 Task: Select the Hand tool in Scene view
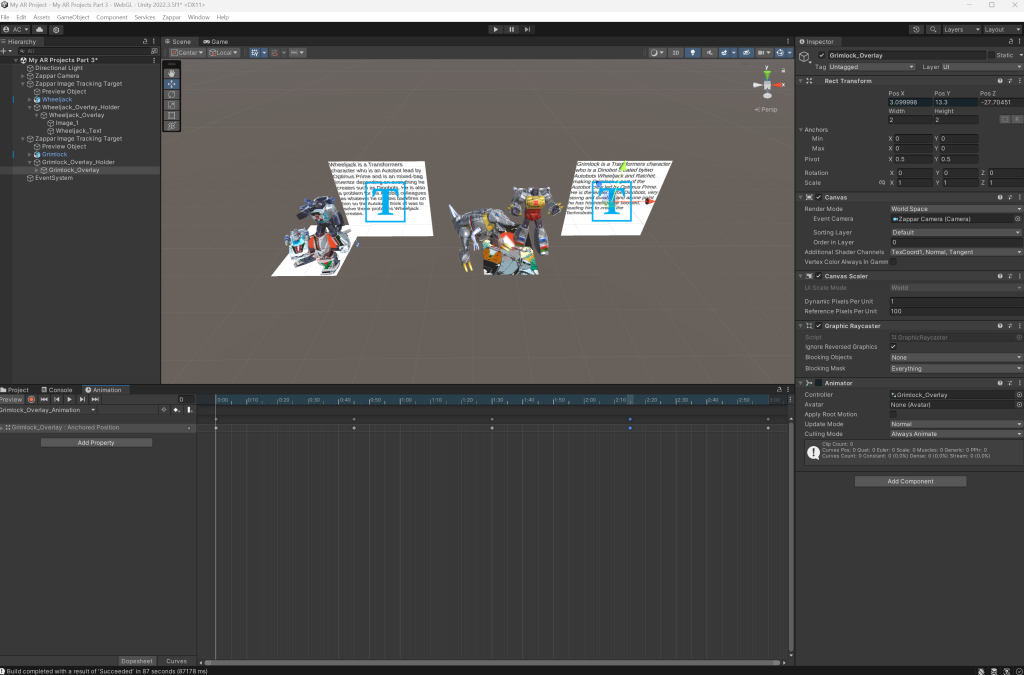tap(171, 73)
